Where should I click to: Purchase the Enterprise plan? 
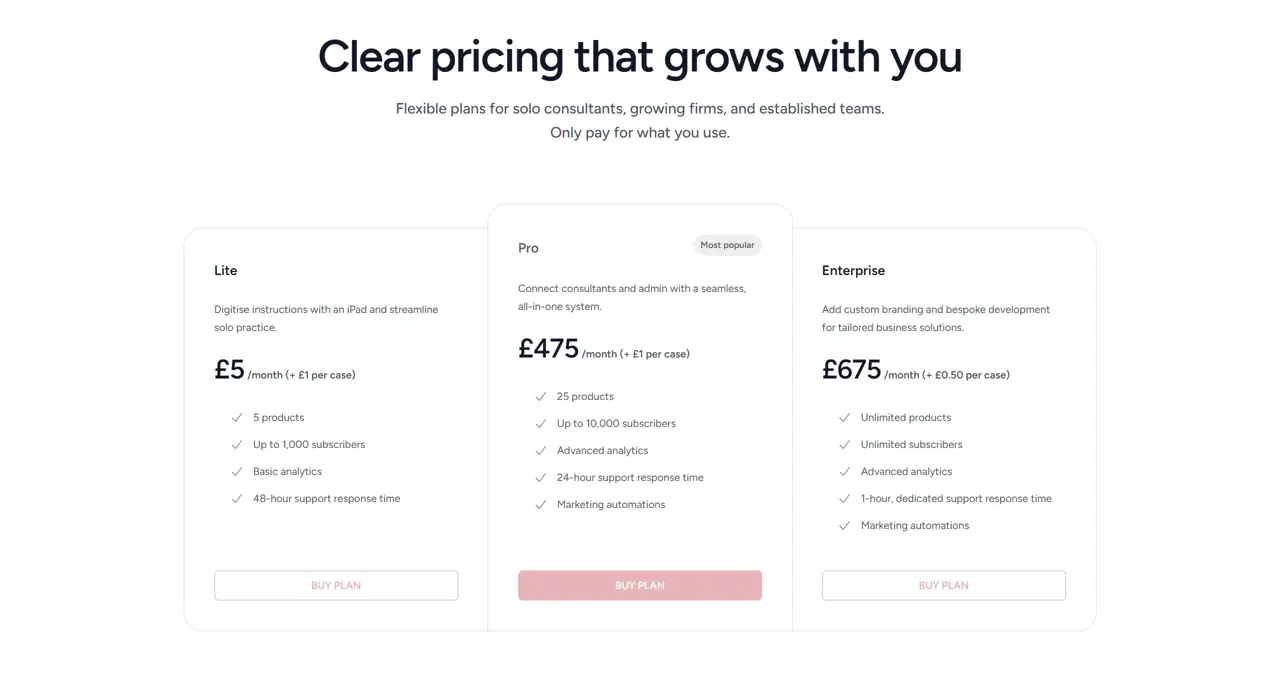point(944,586)
